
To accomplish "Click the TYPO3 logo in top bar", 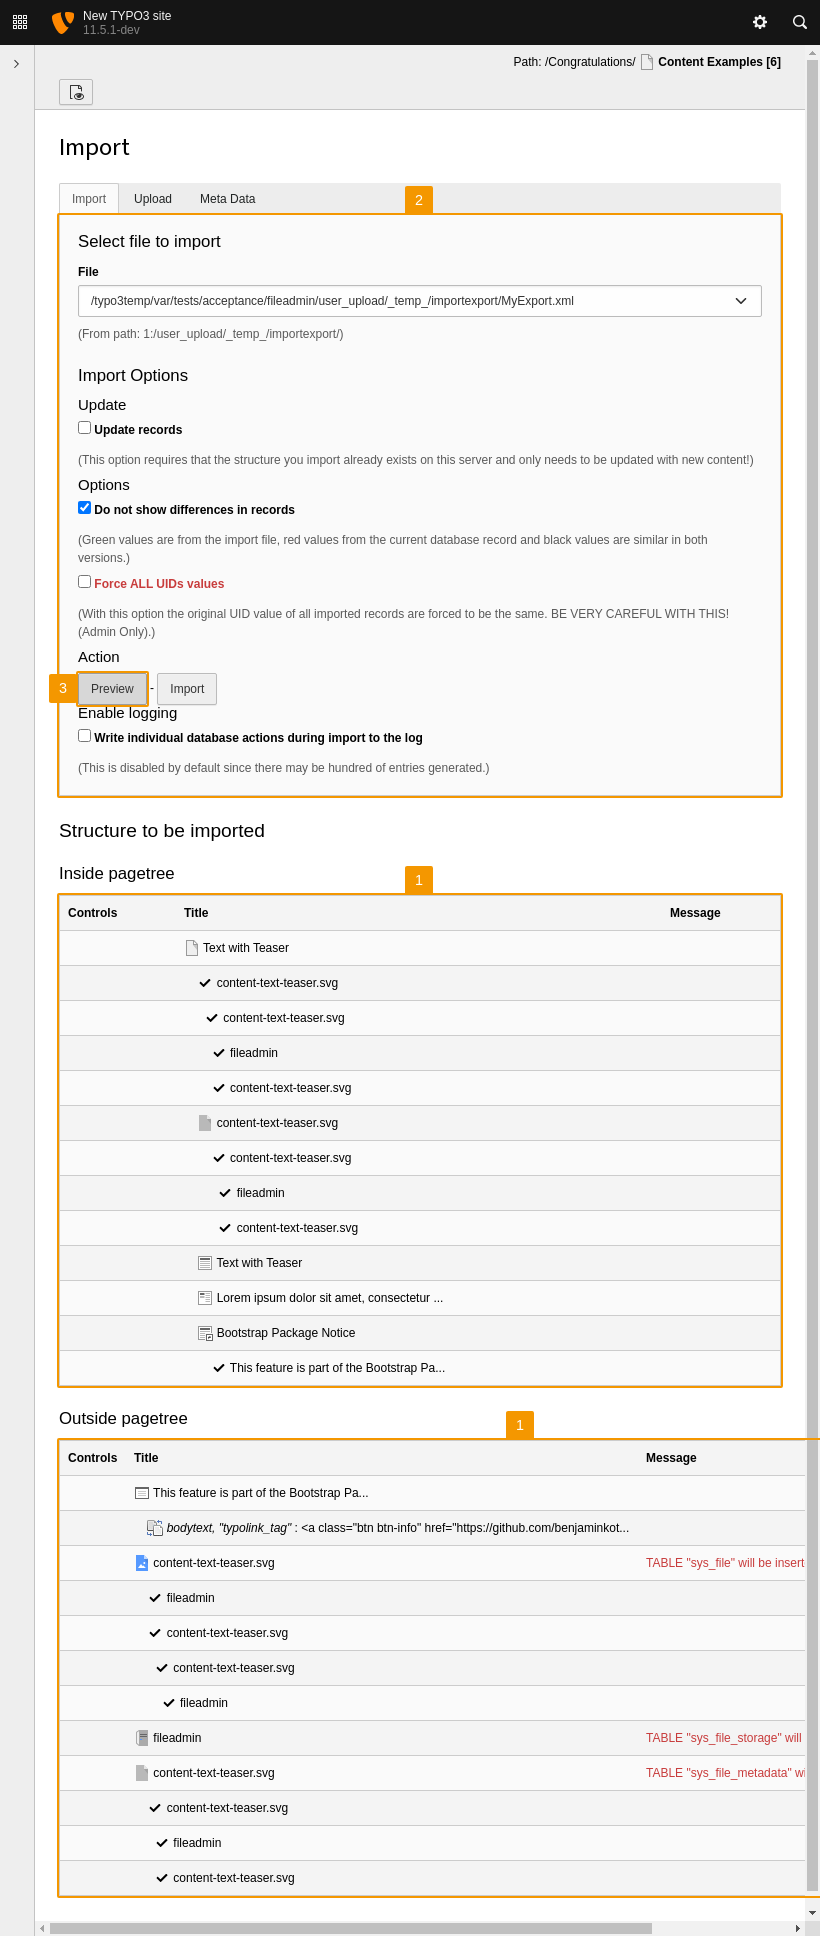I will click(x=63, y=22).
